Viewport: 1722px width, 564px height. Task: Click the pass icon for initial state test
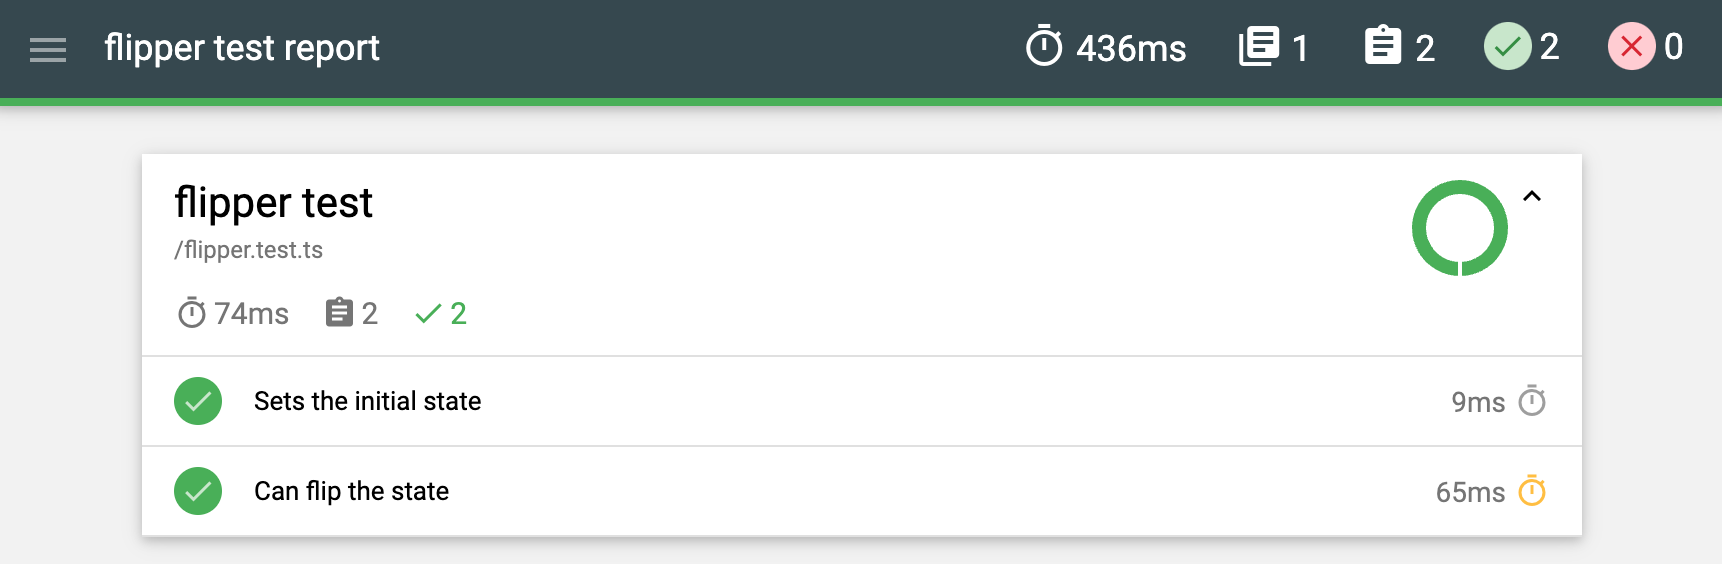198,401
